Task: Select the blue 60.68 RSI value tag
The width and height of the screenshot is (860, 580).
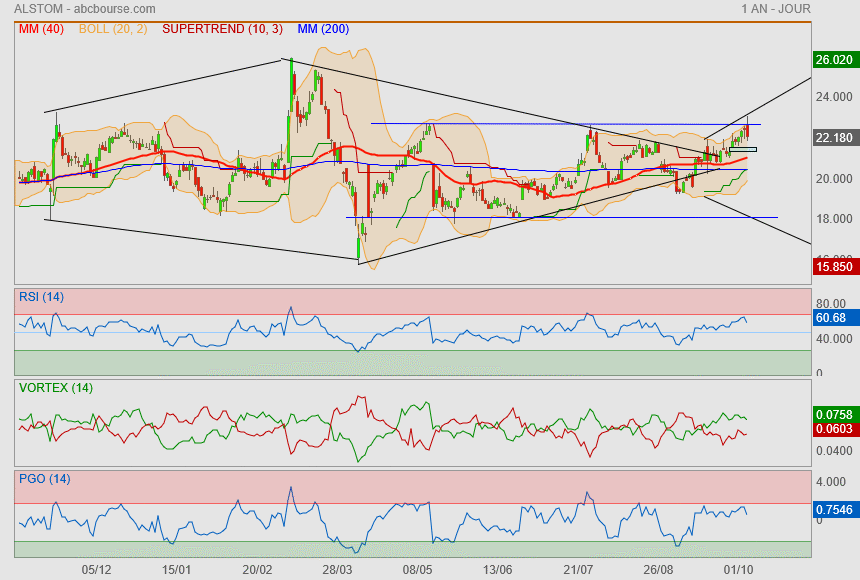Action: 832,317
